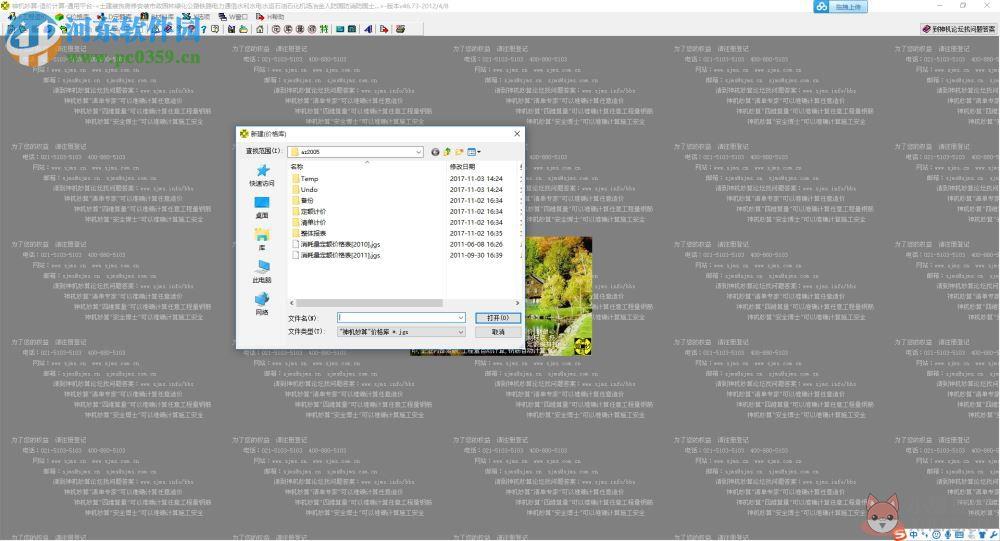This screenshot has width=1000, height=541.
Task: Click the help question mark toolbar icon
Action: [203, 29]
